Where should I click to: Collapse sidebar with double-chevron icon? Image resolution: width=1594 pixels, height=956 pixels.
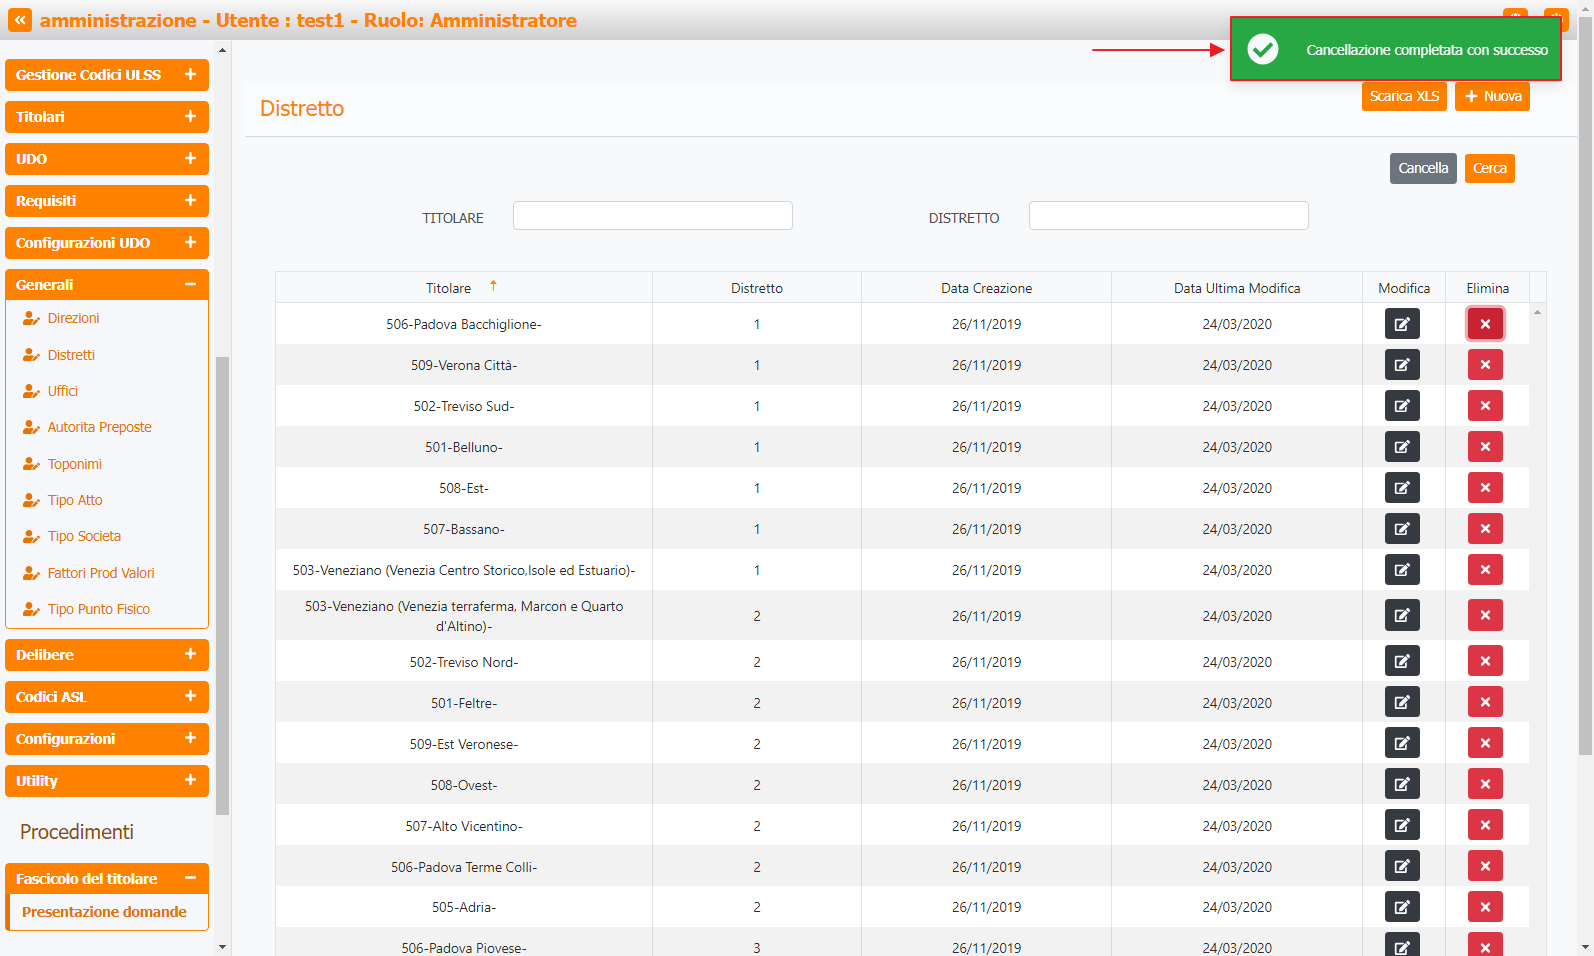point(20,20)
